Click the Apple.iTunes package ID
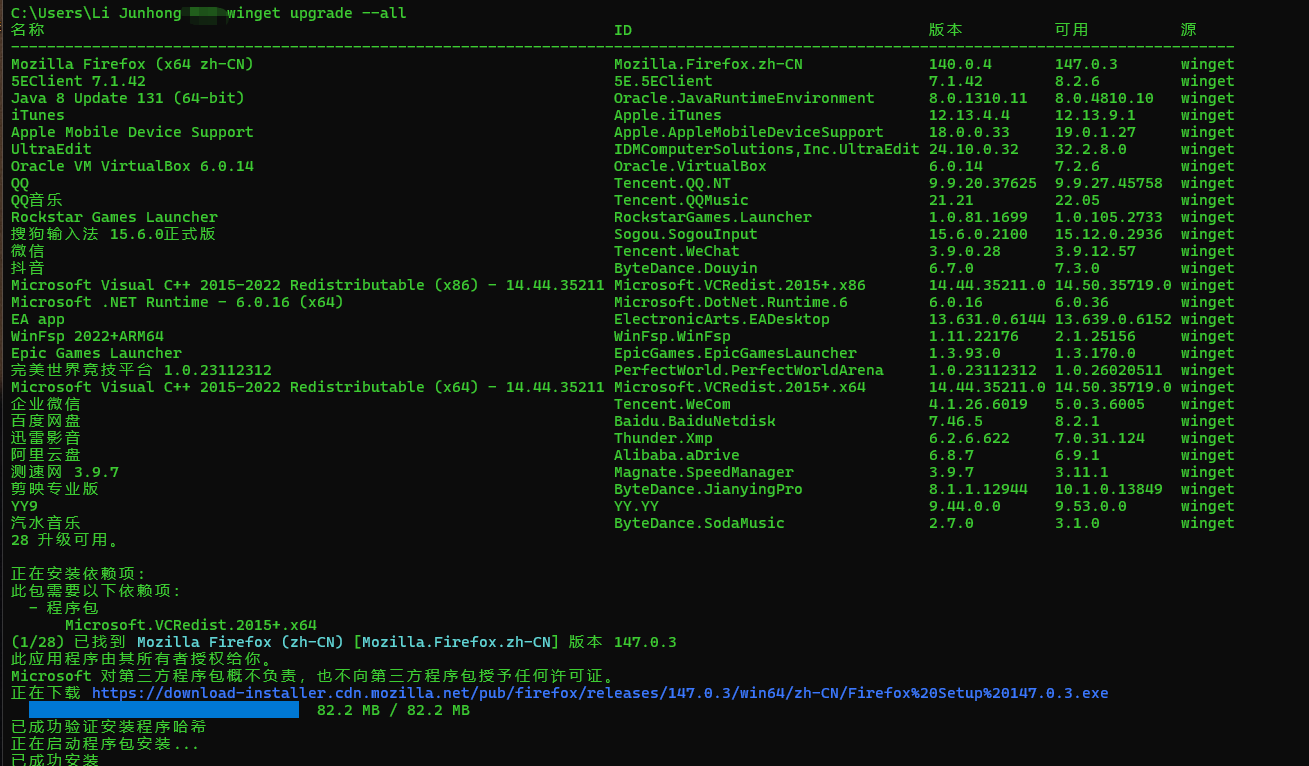Viewport: 1309px width, 766px height. pyautogui.click(x=667, y=115)
